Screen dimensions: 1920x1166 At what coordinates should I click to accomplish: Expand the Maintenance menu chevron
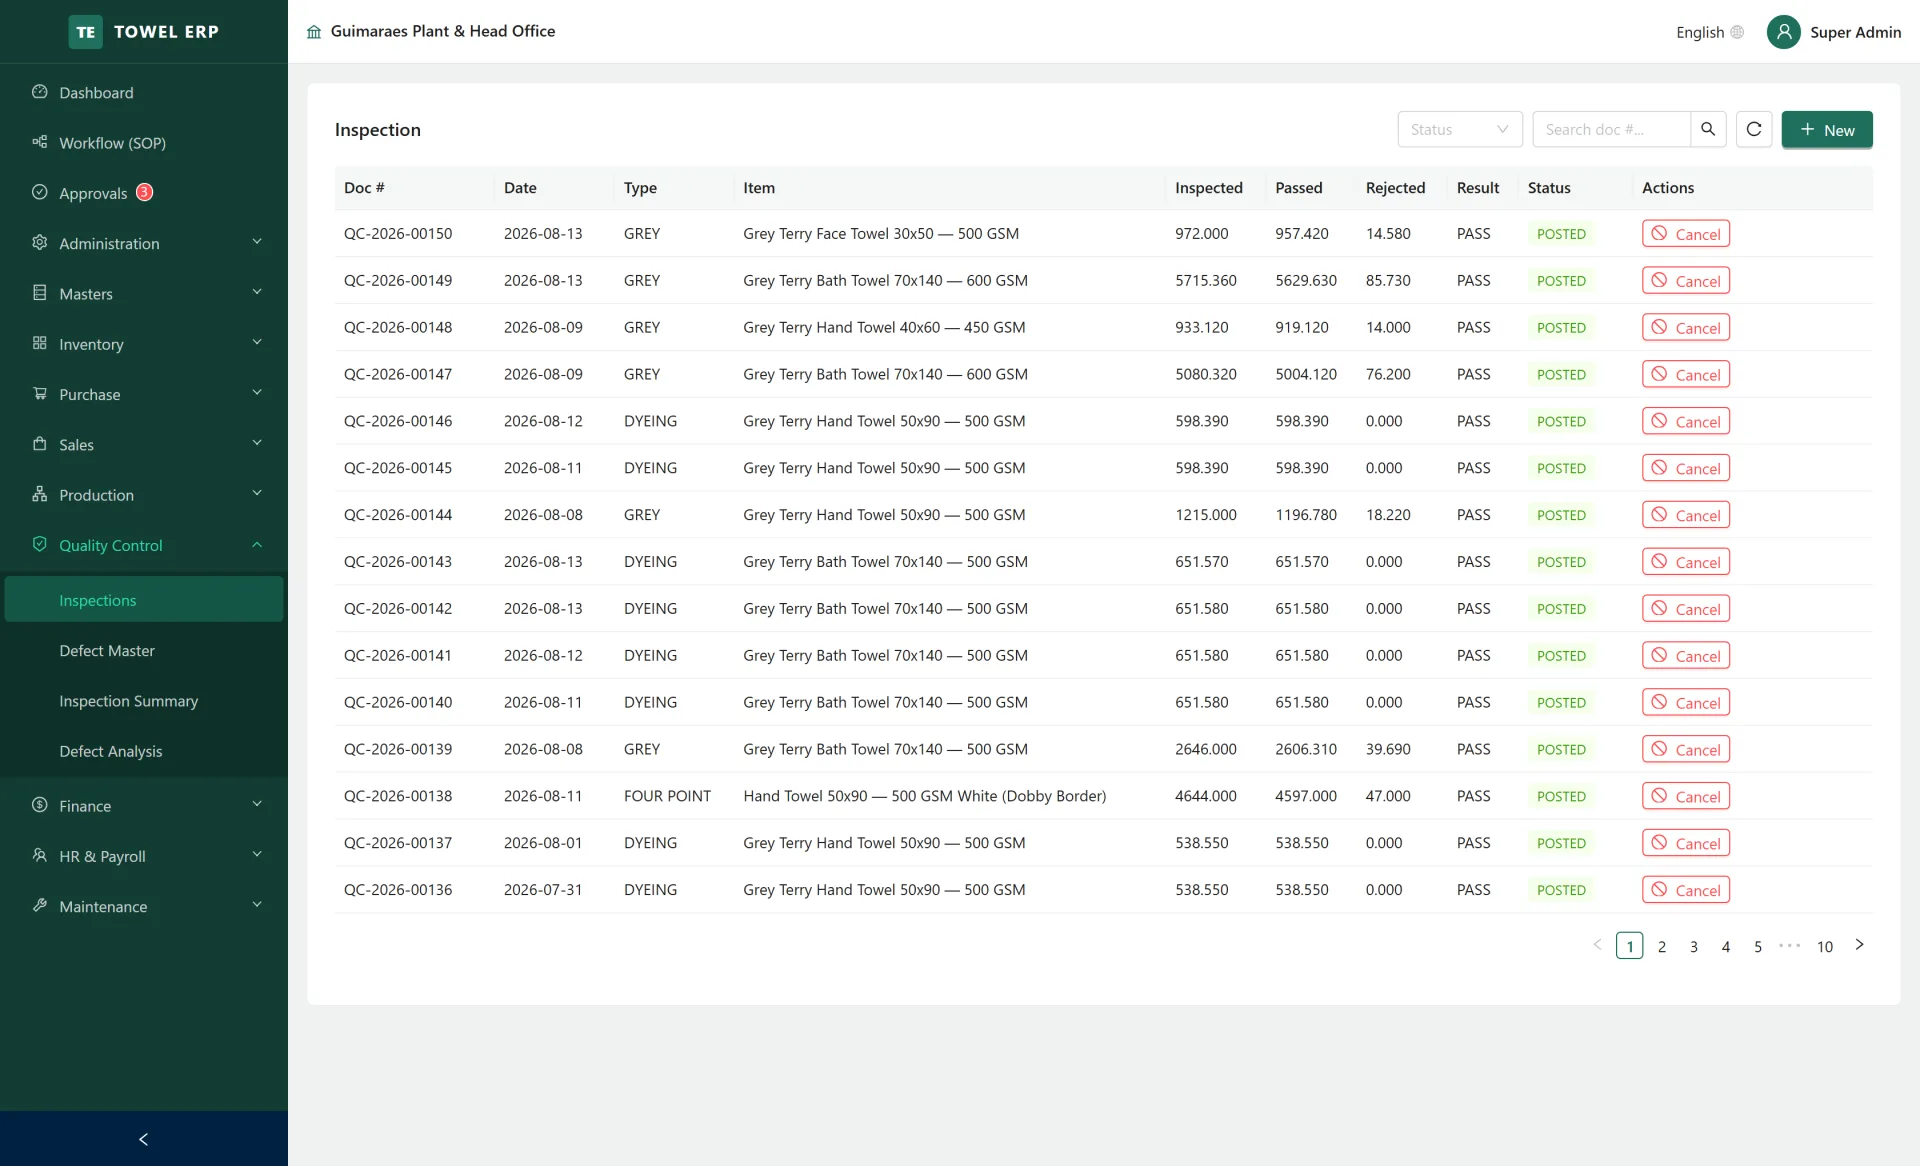[x=257, y=905]
